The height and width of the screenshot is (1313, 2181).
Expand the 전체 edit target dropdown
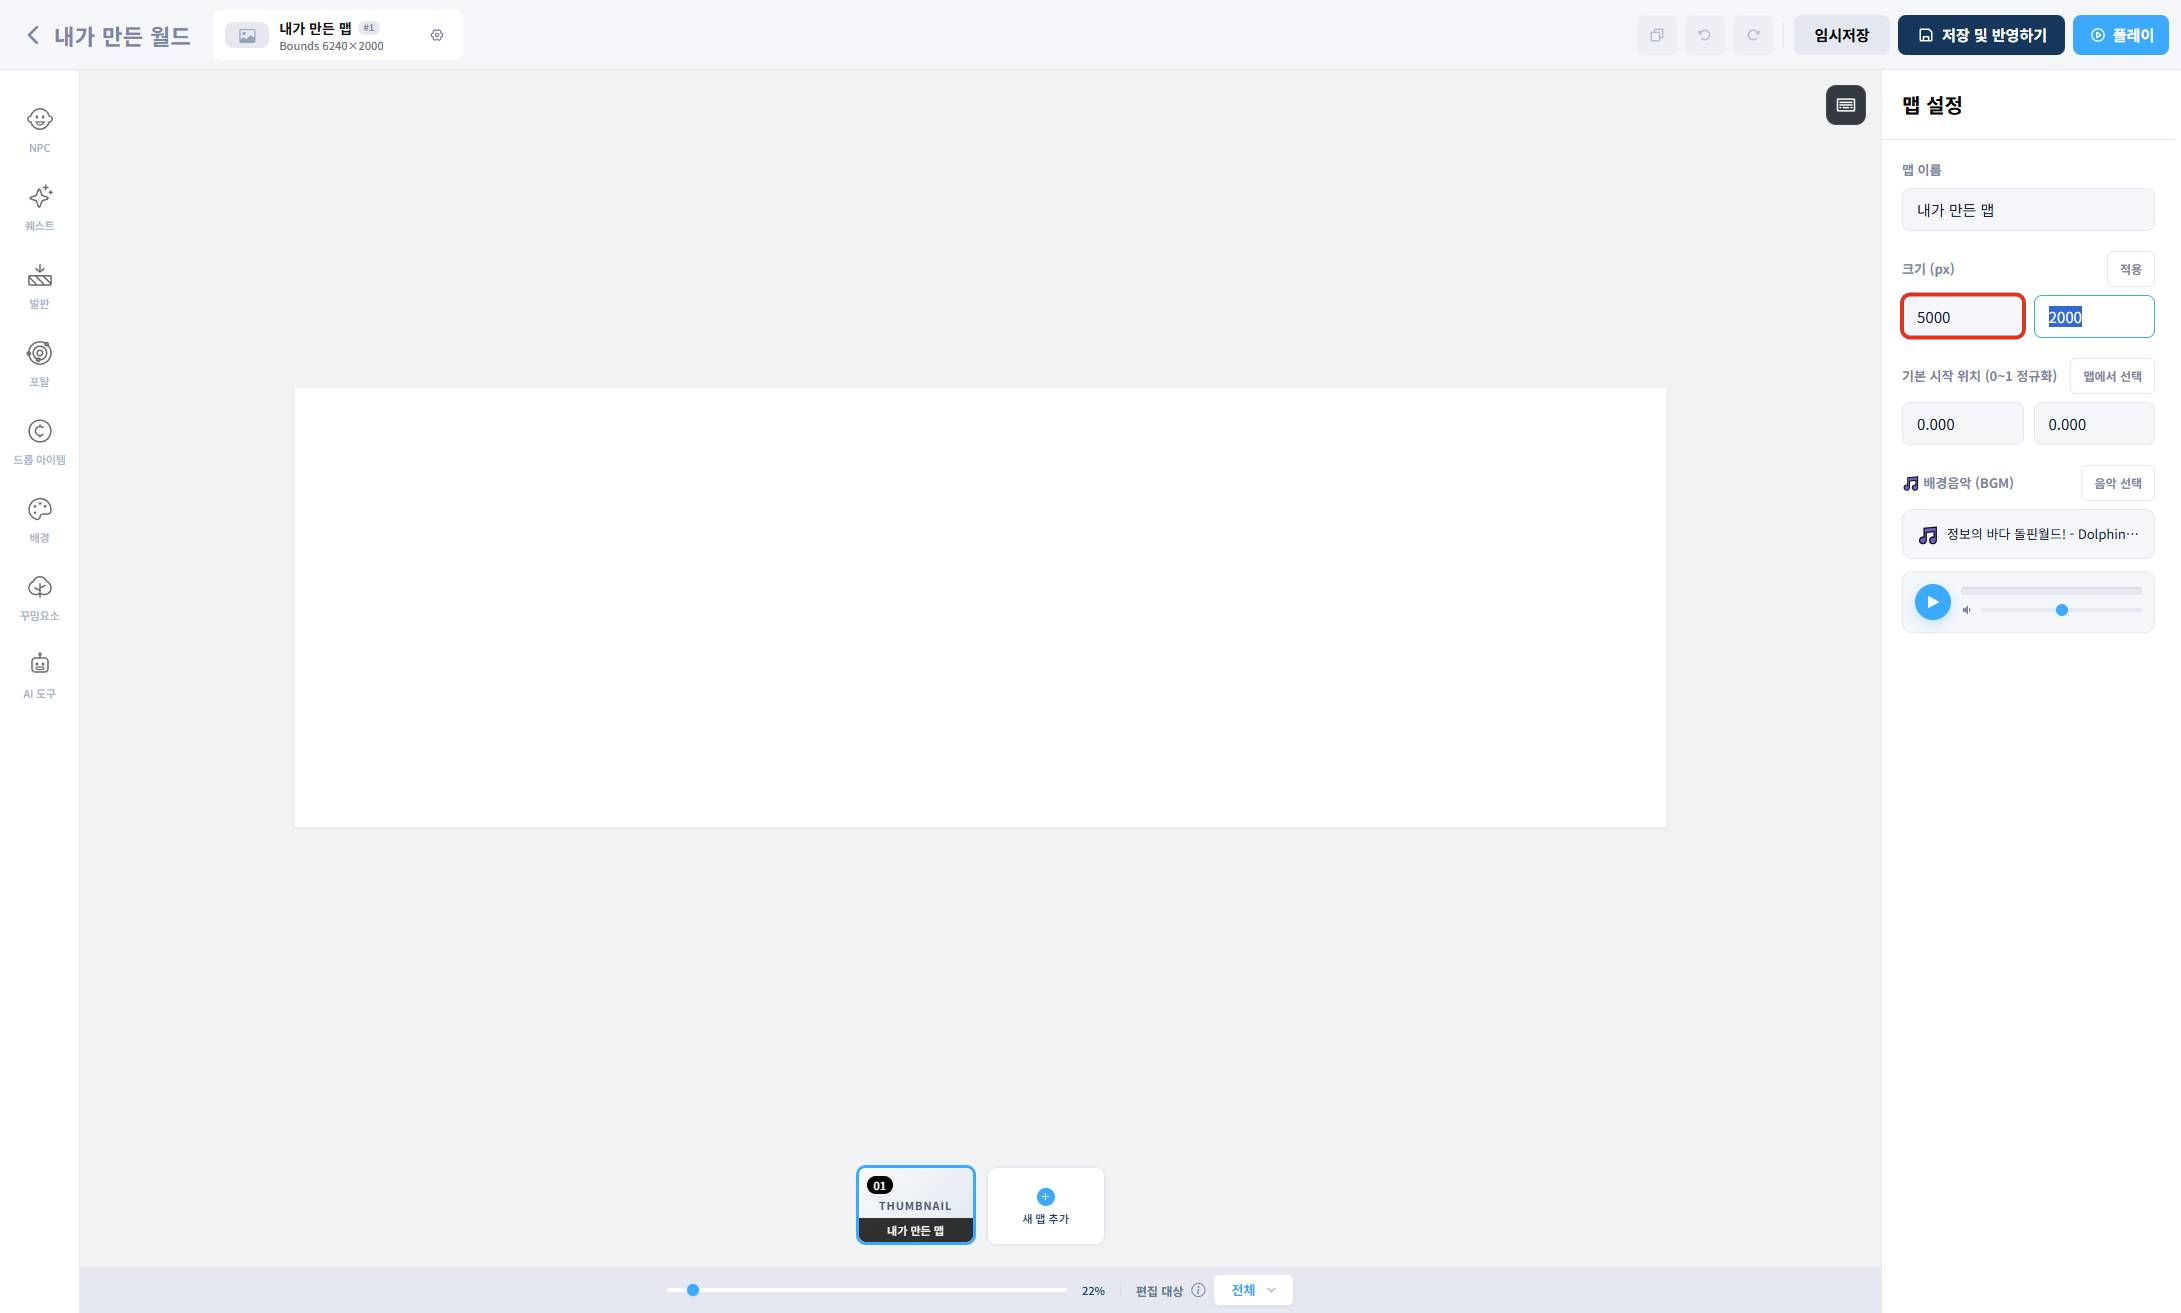(1252, 1290)
